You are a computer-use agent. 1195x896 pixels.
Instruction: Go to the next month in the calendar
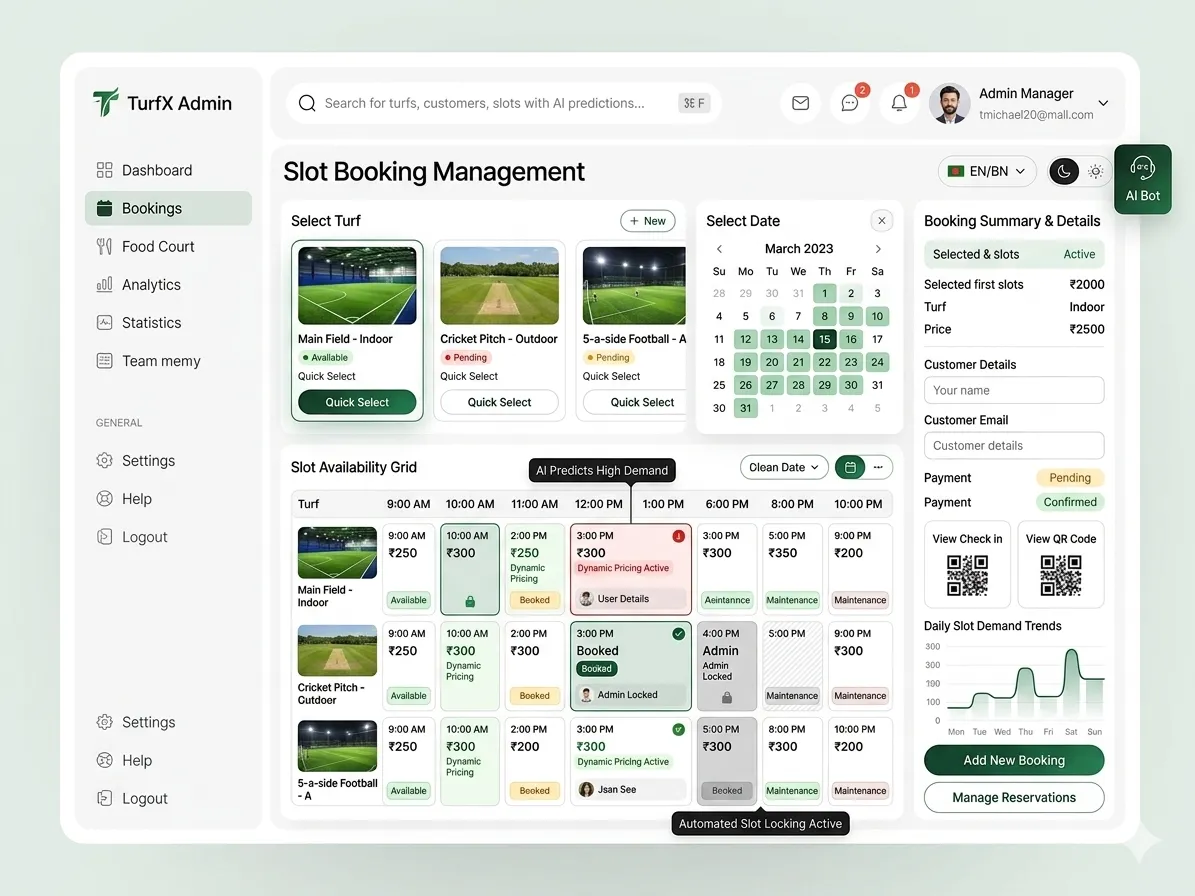tap(878, 249)
